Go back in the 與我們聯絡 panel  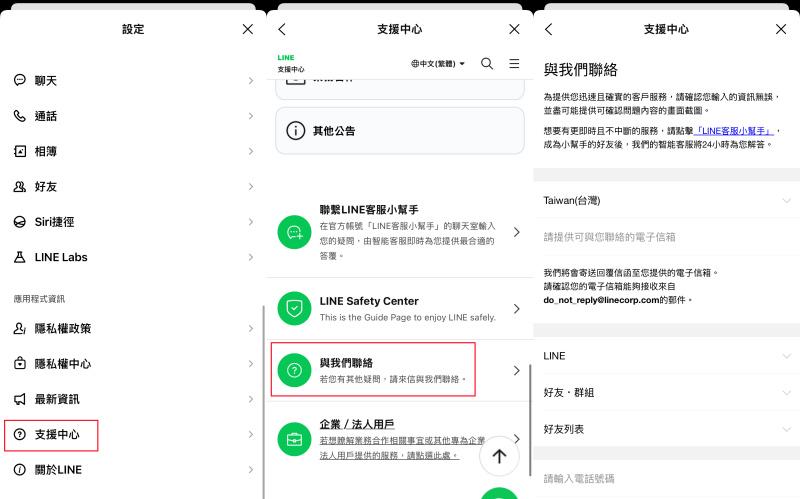point(549,29)
